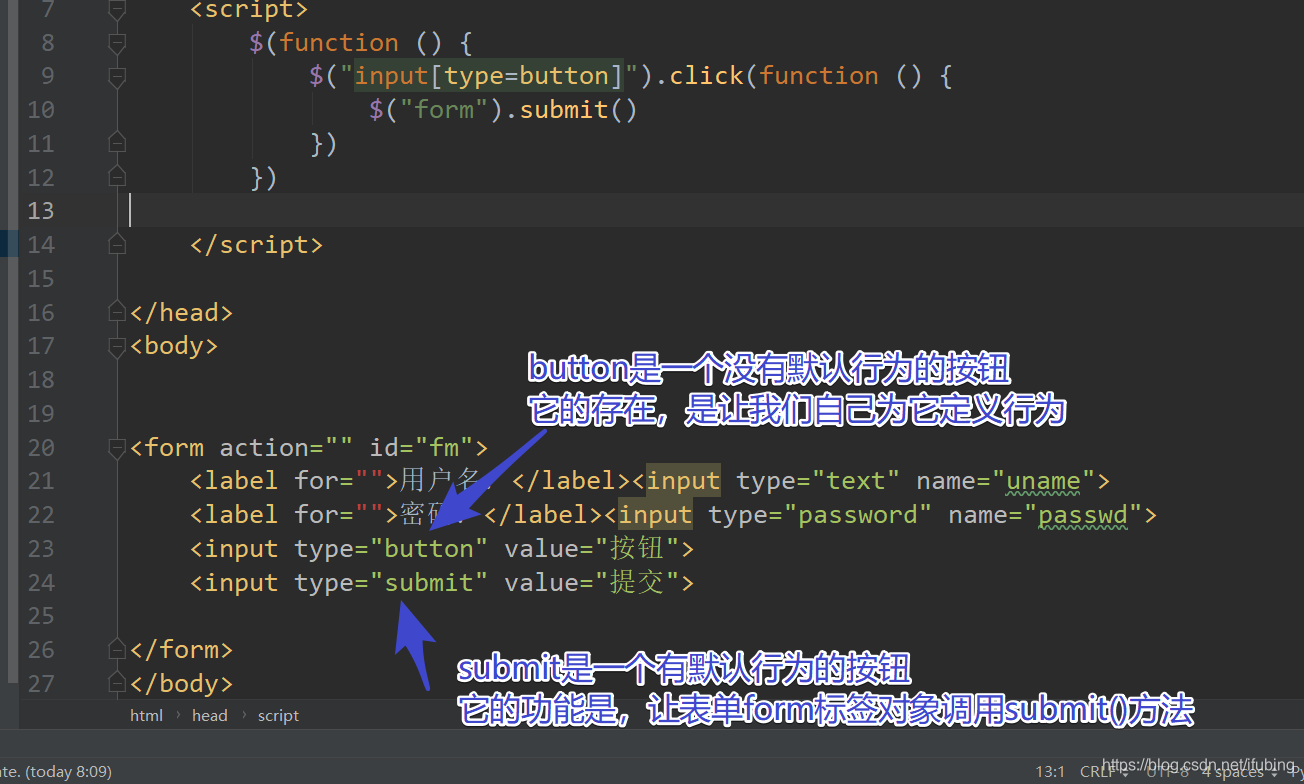Select the html breadcrumb
Viewport: 1304px width, 784px height.
[x=146, y=715]
